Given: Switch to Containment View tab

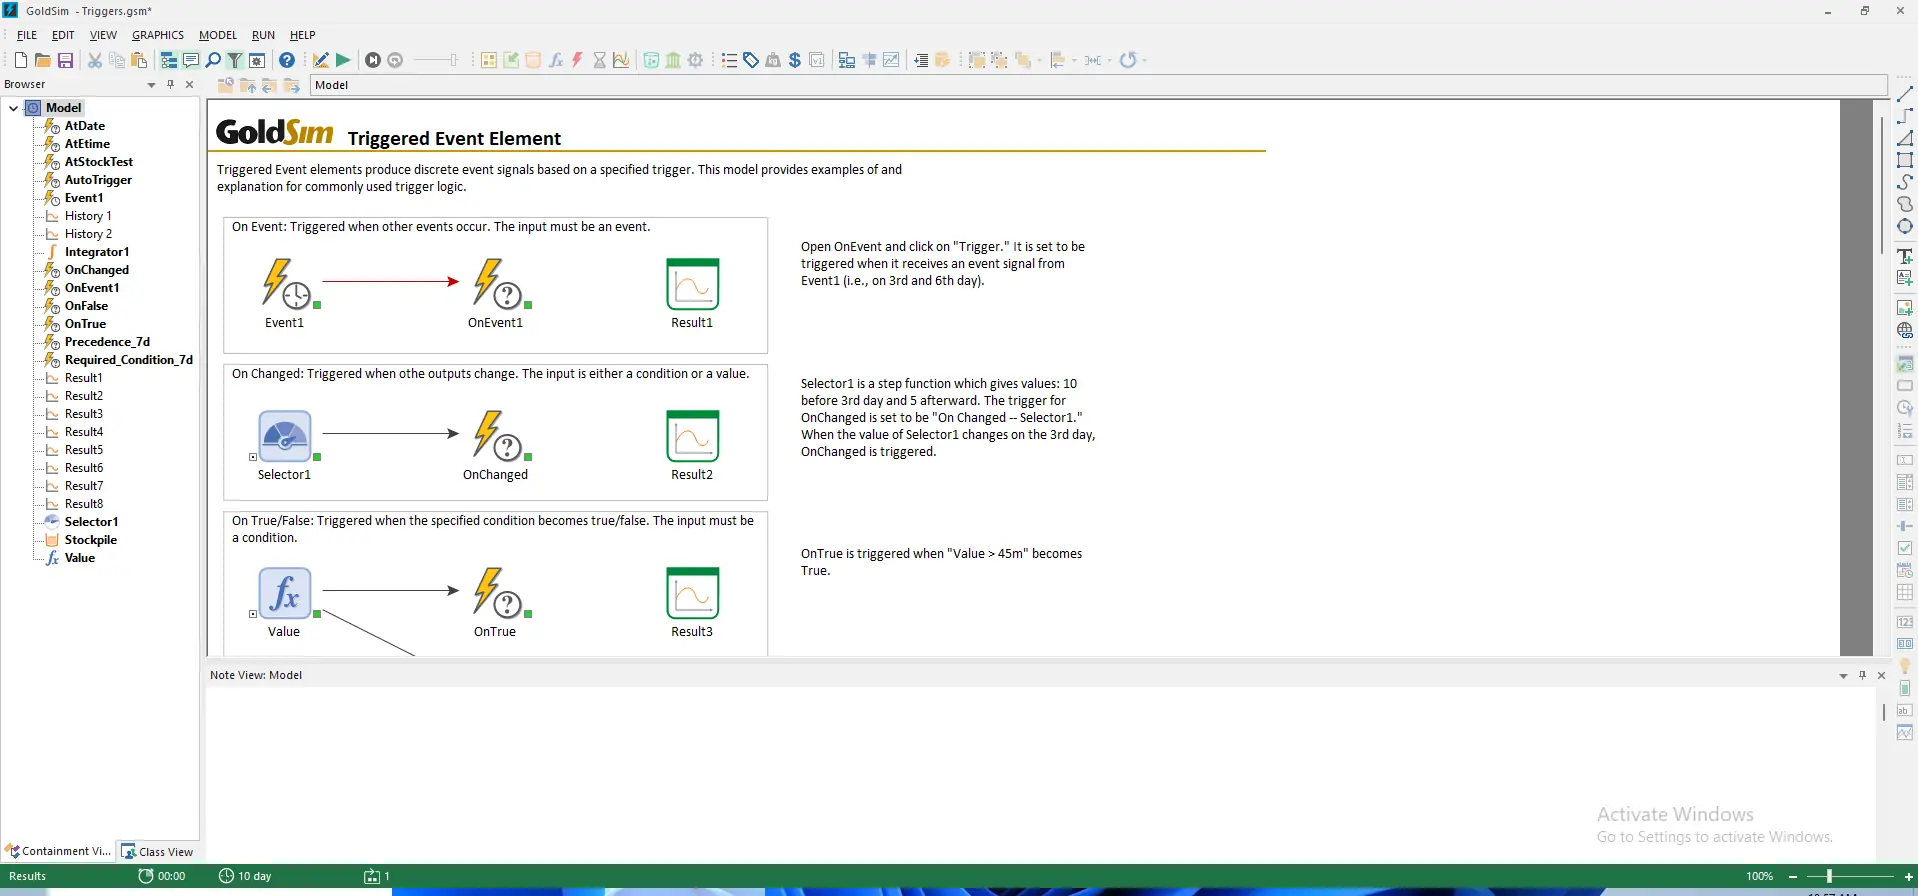Looking at the screenshot, I should (x=58, y=852).
